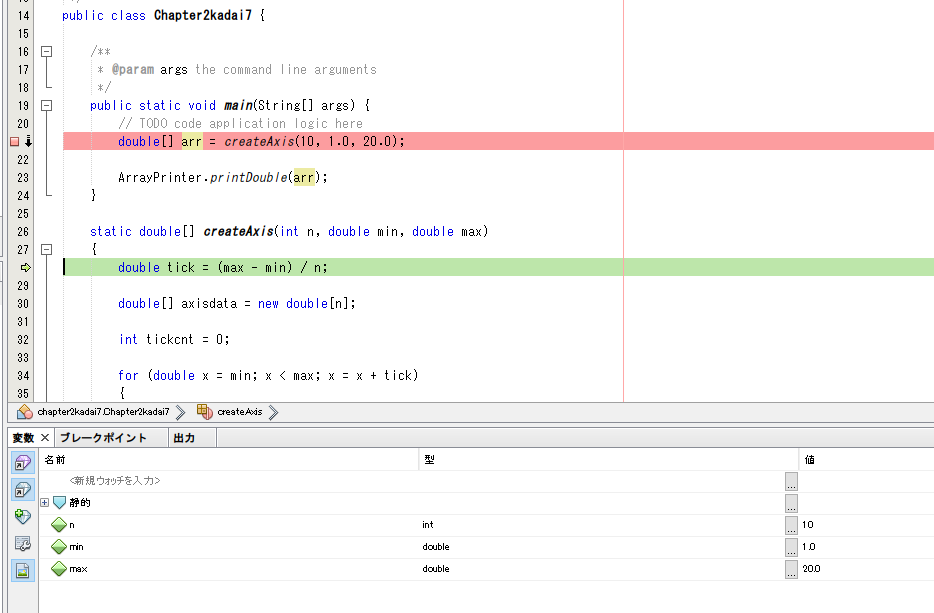Click line number 30 in the gutter
The width and height of the screenshot is (934, 613).
coord(23,304)
